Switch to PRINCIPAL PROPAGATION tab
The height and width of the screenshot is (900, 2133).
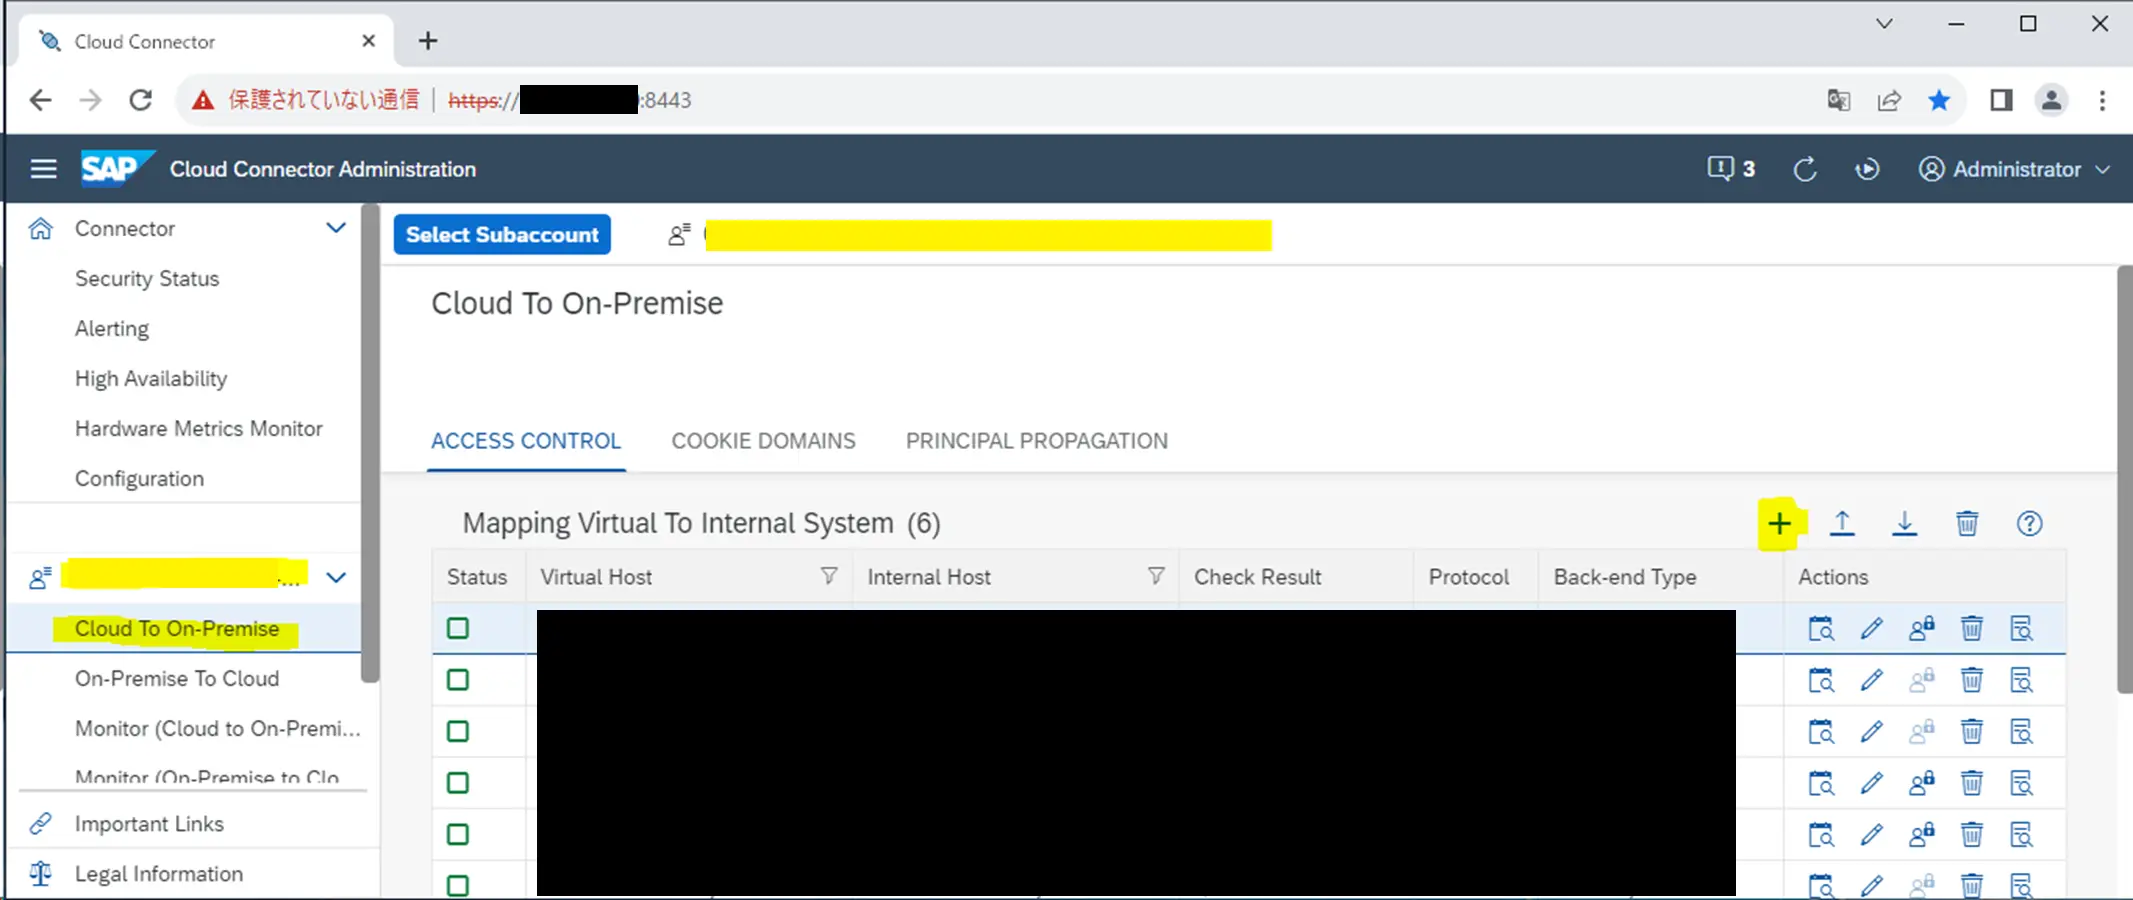1036,441
